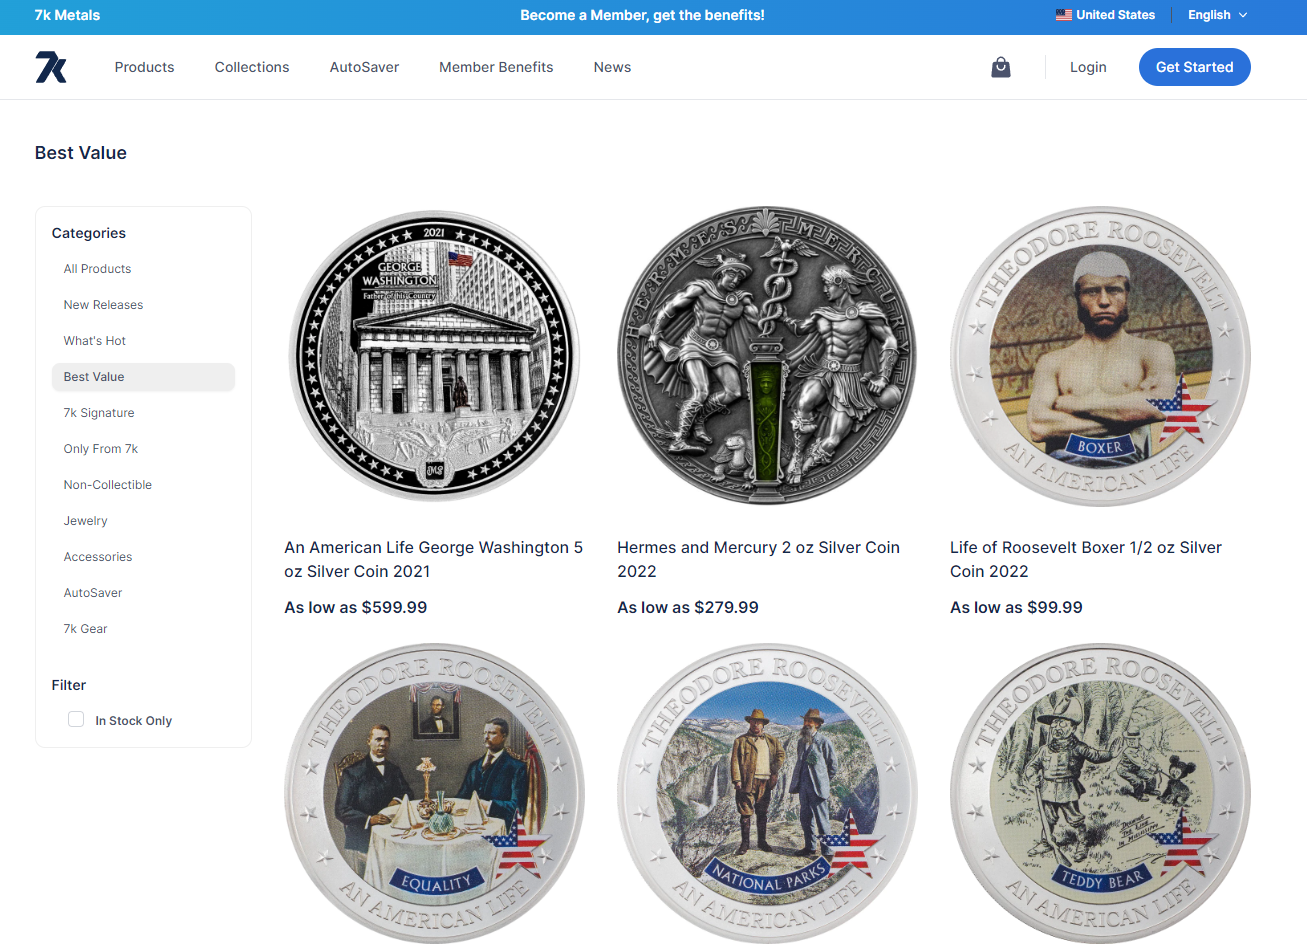
Task: Open the shopping bag cart icon
Action: (x=1000, y=67)
